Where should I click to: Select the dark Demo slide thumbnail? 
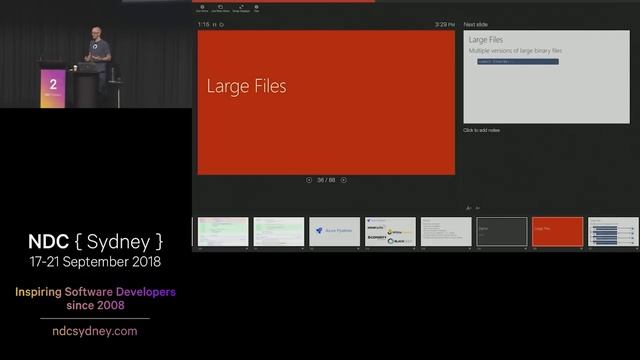(x=502, y=231)
